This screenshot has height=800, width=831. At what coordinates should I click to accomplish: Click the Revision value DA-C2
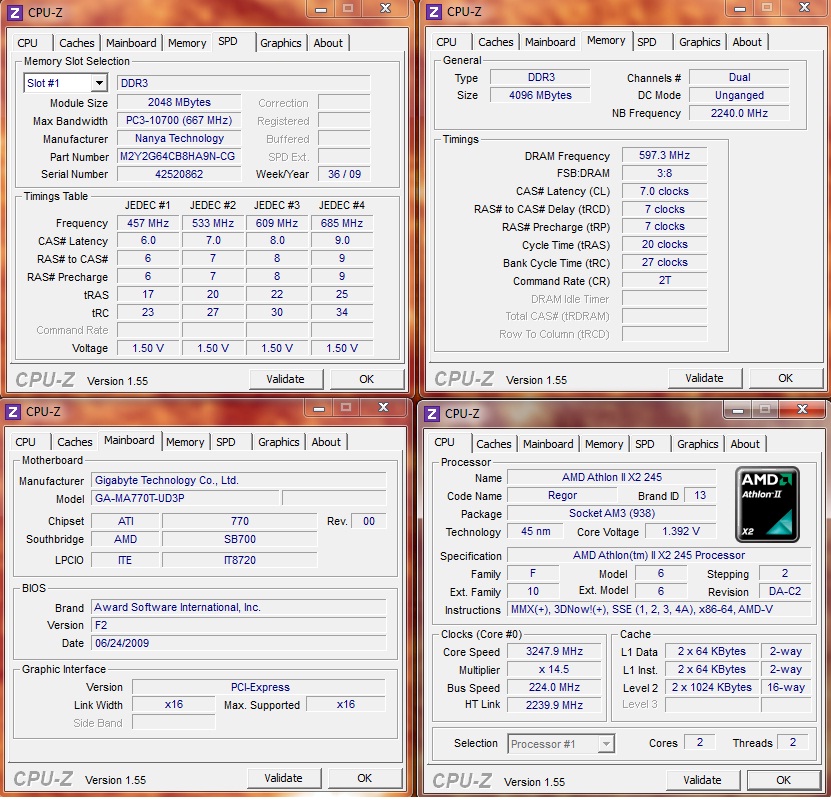pyautogui.click(x=785, y=591)
